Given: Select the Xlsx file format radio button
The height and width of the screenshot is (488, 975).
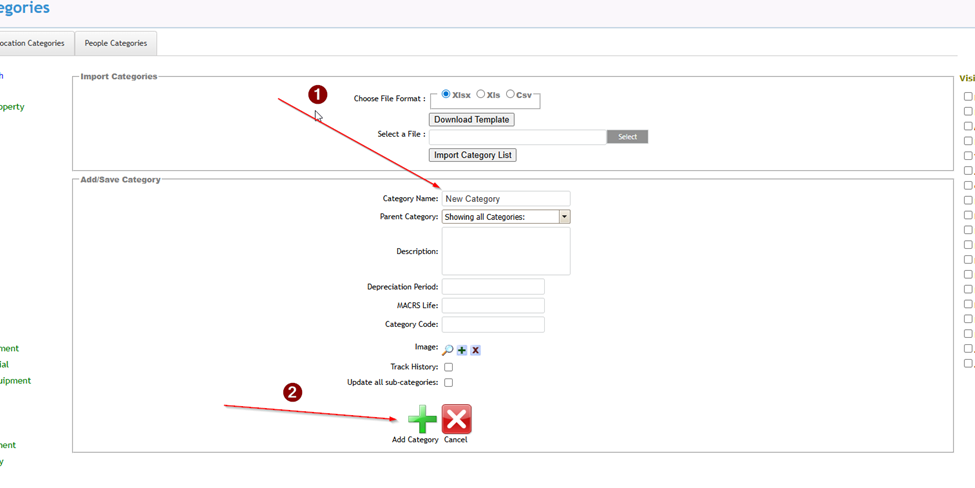Looking at the screenshot, I should [x=446, y=94].
